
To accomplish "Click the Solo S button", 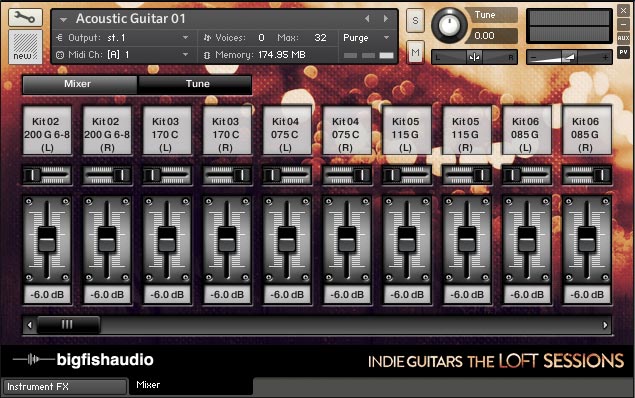I will point(415,20).
